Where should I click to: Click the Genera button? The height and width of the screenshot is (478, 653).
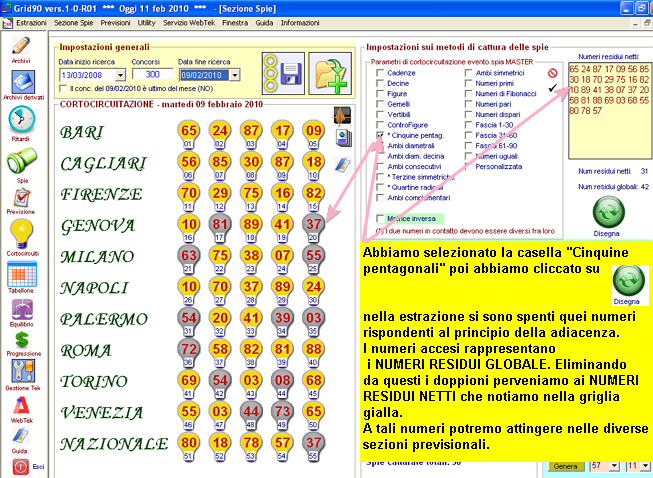pos(566,466)
